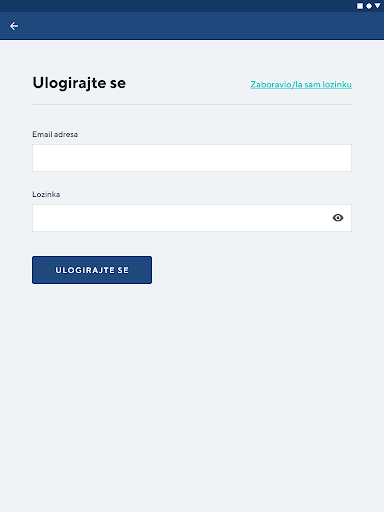Click the word lozinku in the forgot link

click(x=337, y=85)
